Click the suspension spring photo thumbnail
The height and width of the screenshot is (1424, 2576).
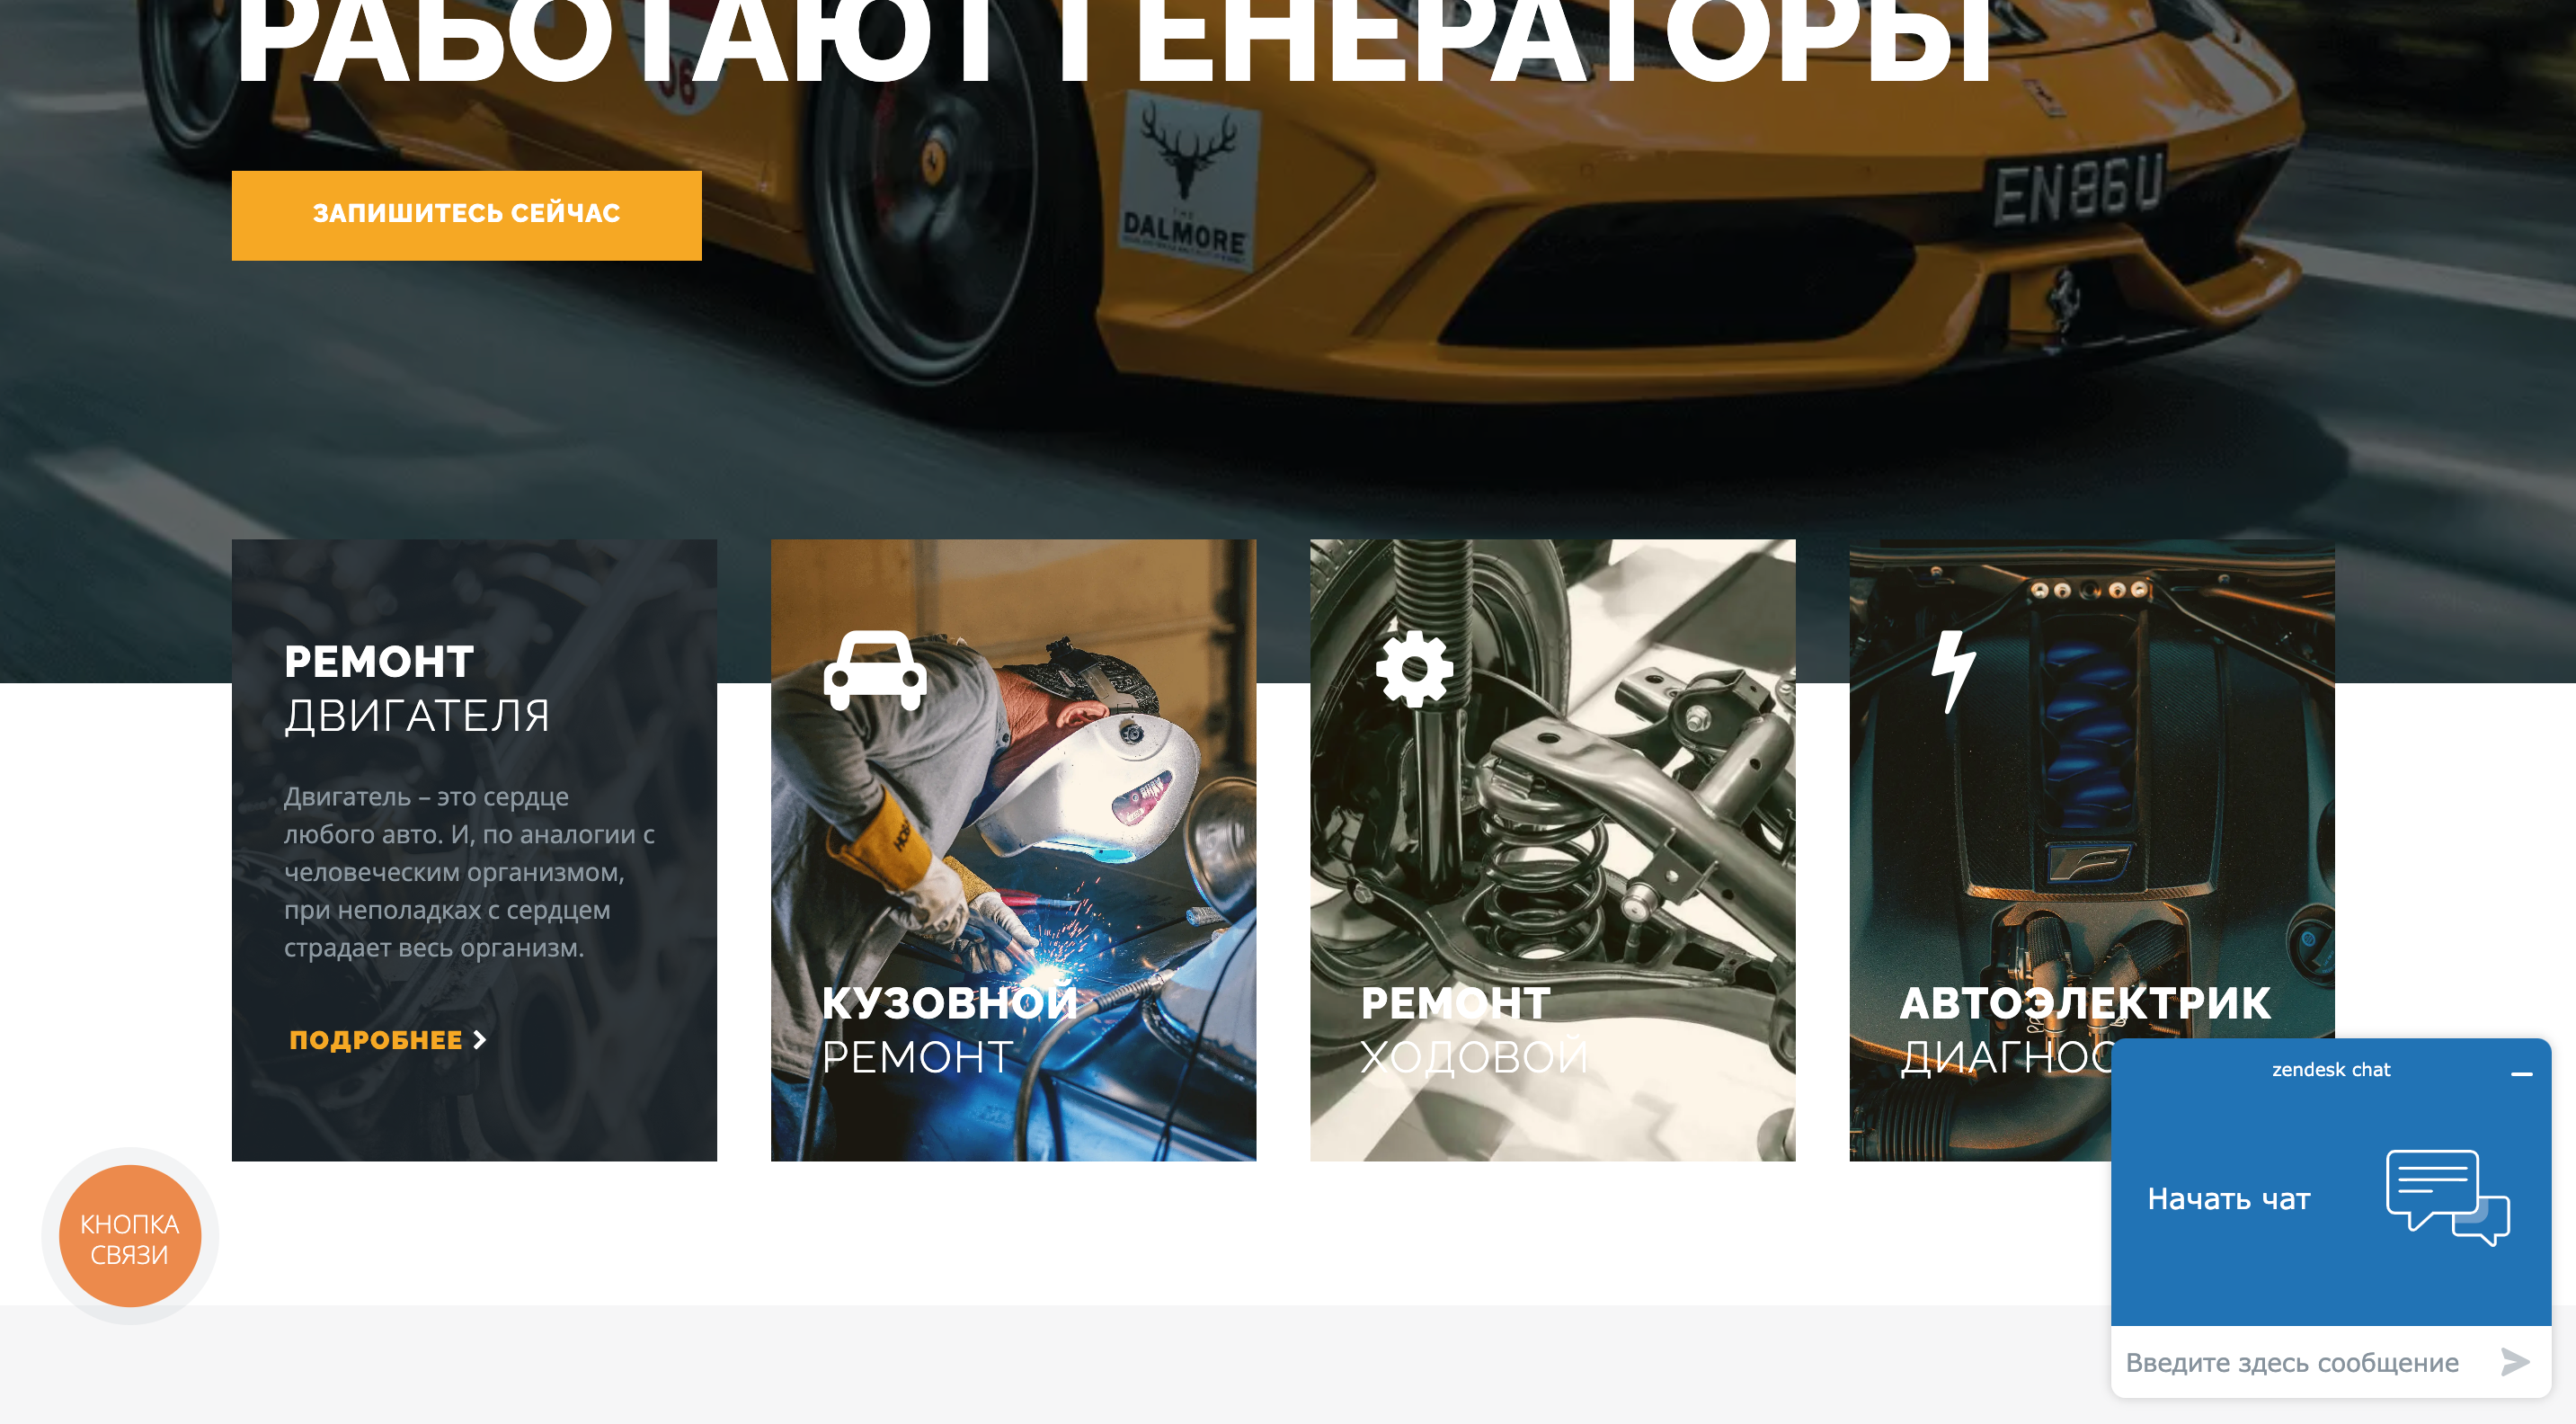(x=1552, y=850)
